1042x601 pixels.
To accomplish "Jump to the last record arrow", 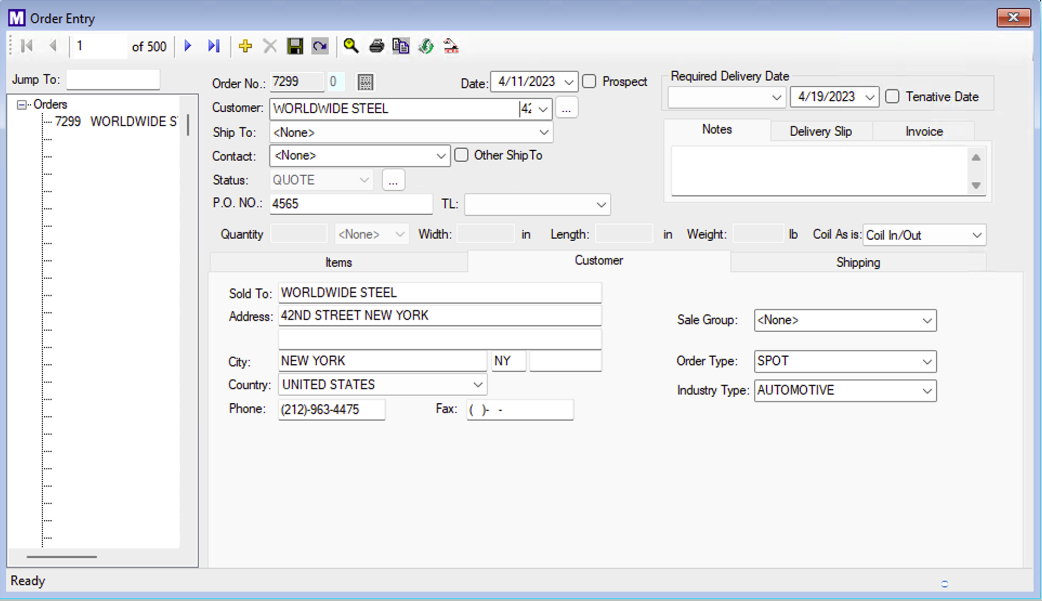I will [213, 46].
